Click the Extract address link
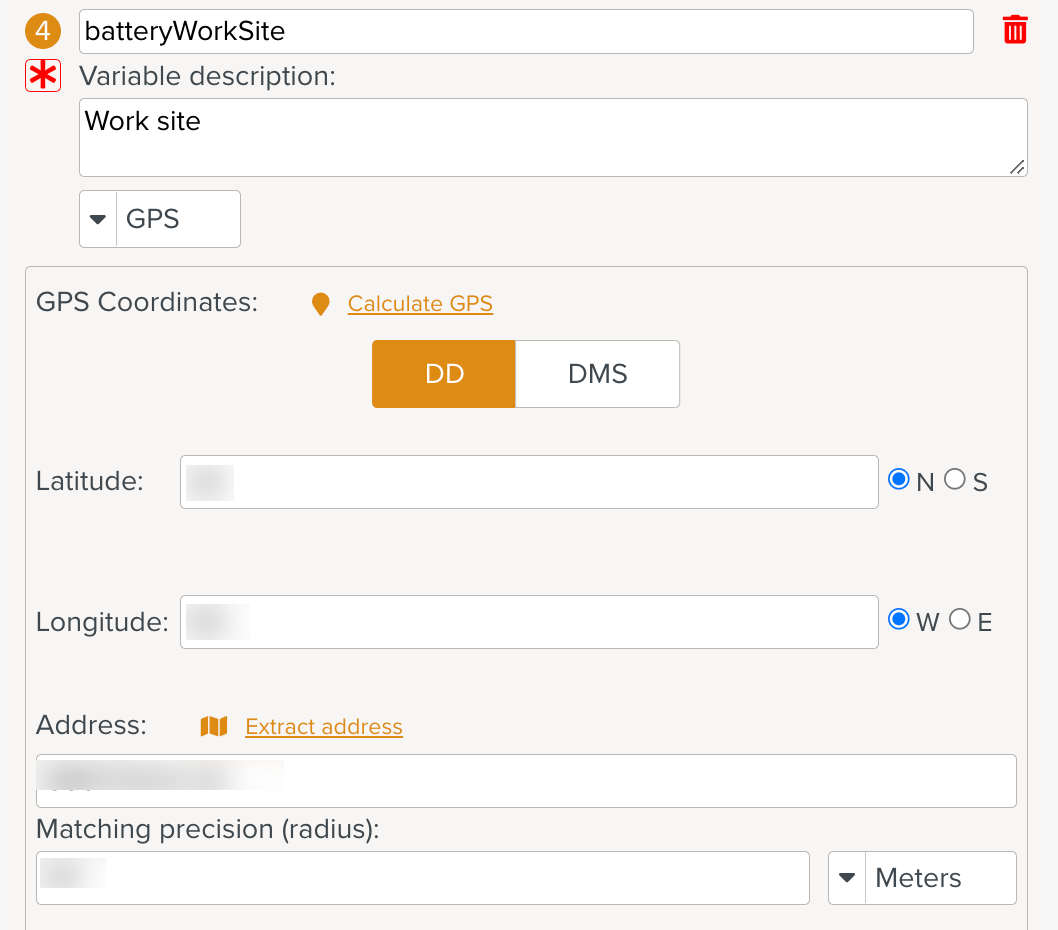1058x930 pixels. [x=324, y=727]
